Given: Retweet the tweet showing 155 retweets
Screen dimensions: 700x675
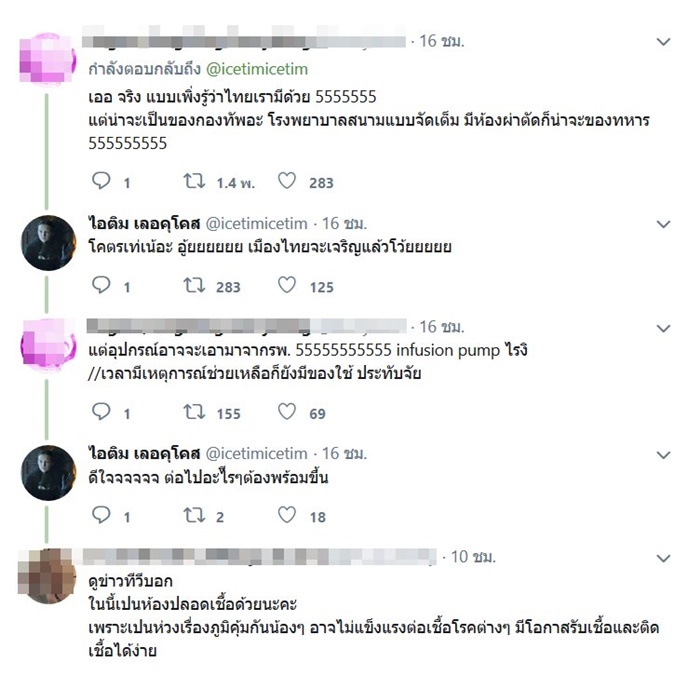Looking at the screenshot, I should point(195,411).
